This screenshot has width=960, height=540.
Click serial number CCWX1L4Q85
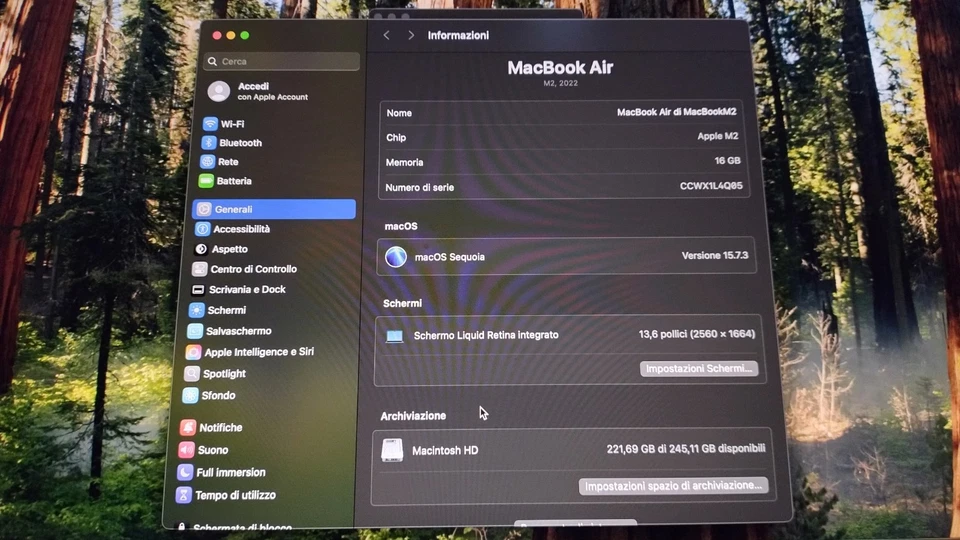[711, 186]
